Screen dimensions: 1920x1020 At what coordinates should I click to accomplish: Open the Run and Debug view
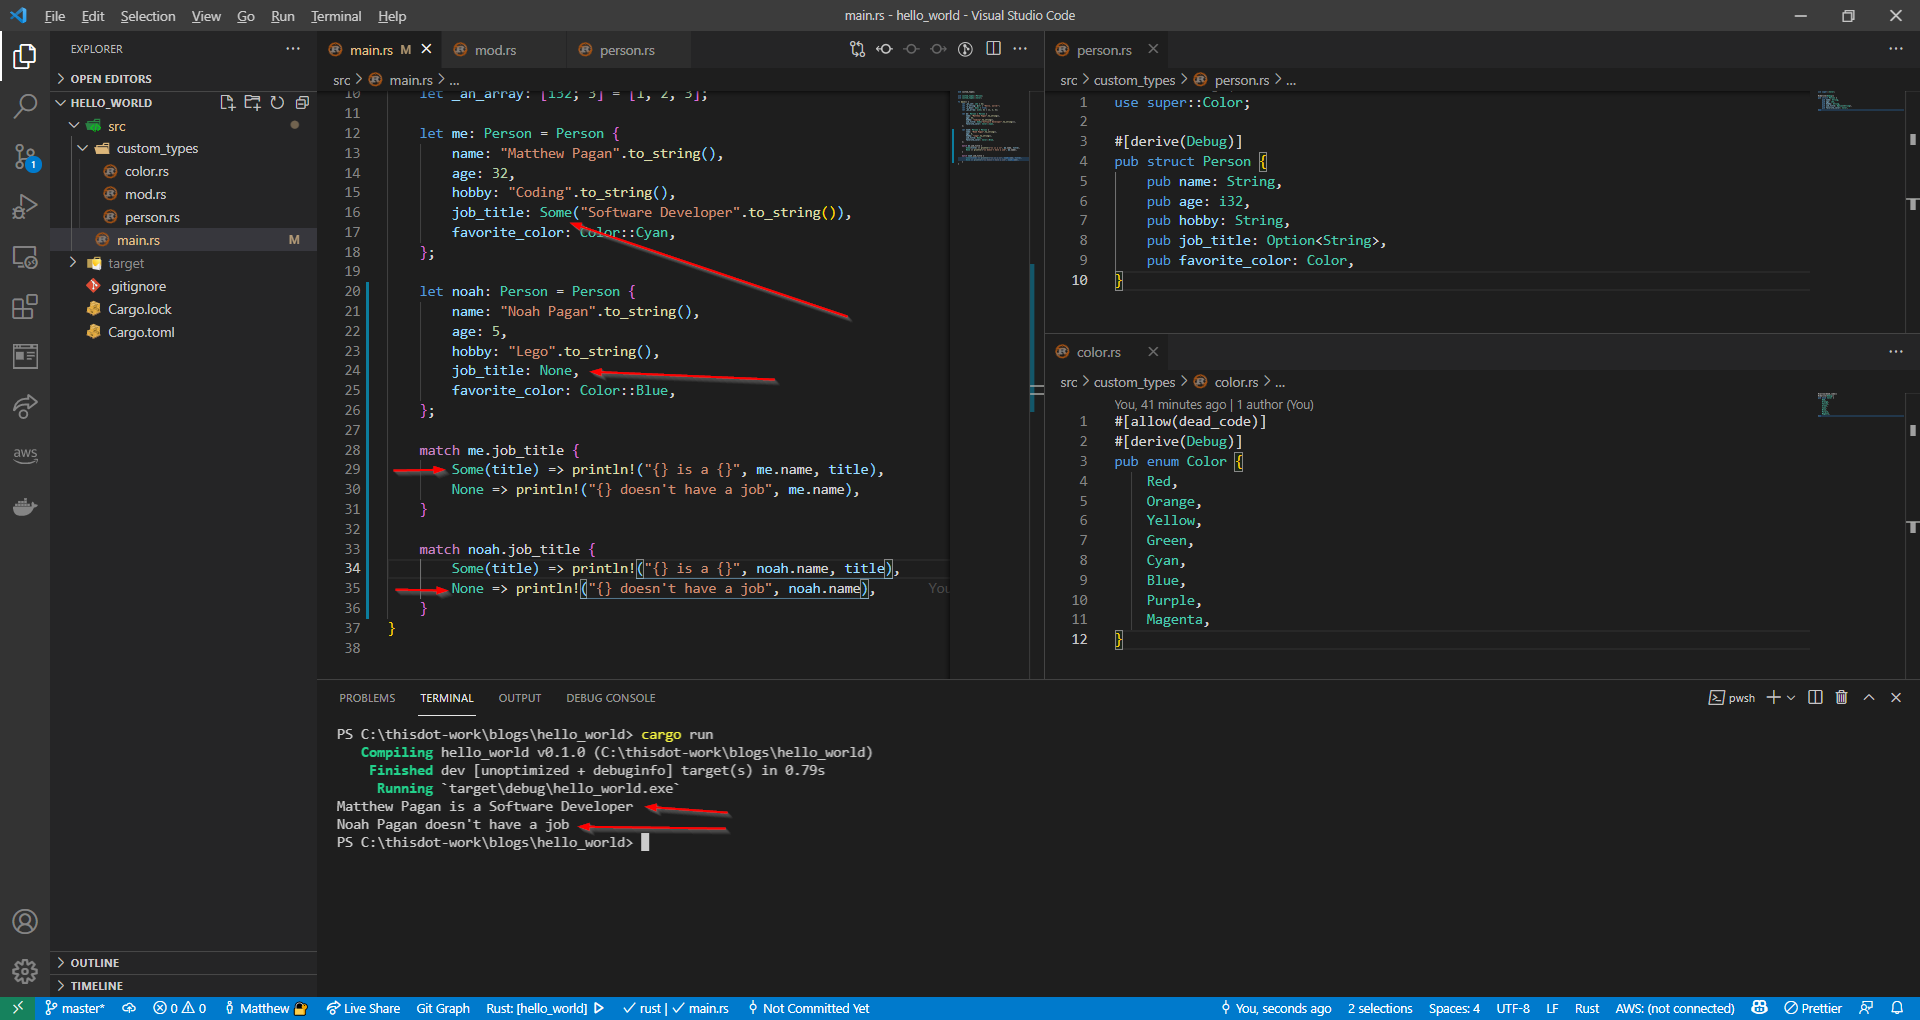click(x=25, y=206)
